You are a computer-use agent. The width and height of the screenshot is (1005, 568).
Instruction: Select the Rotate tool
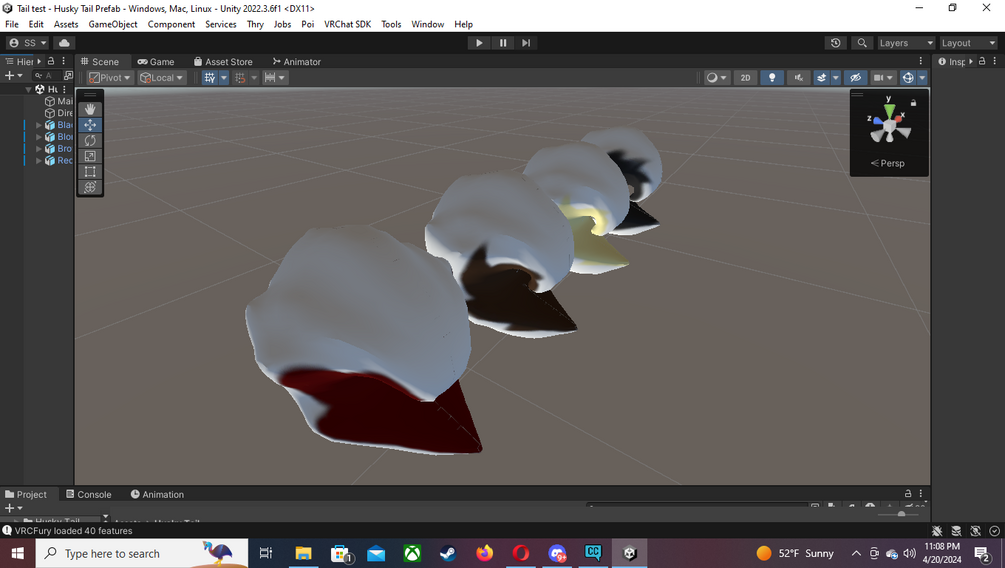(90, 140)
